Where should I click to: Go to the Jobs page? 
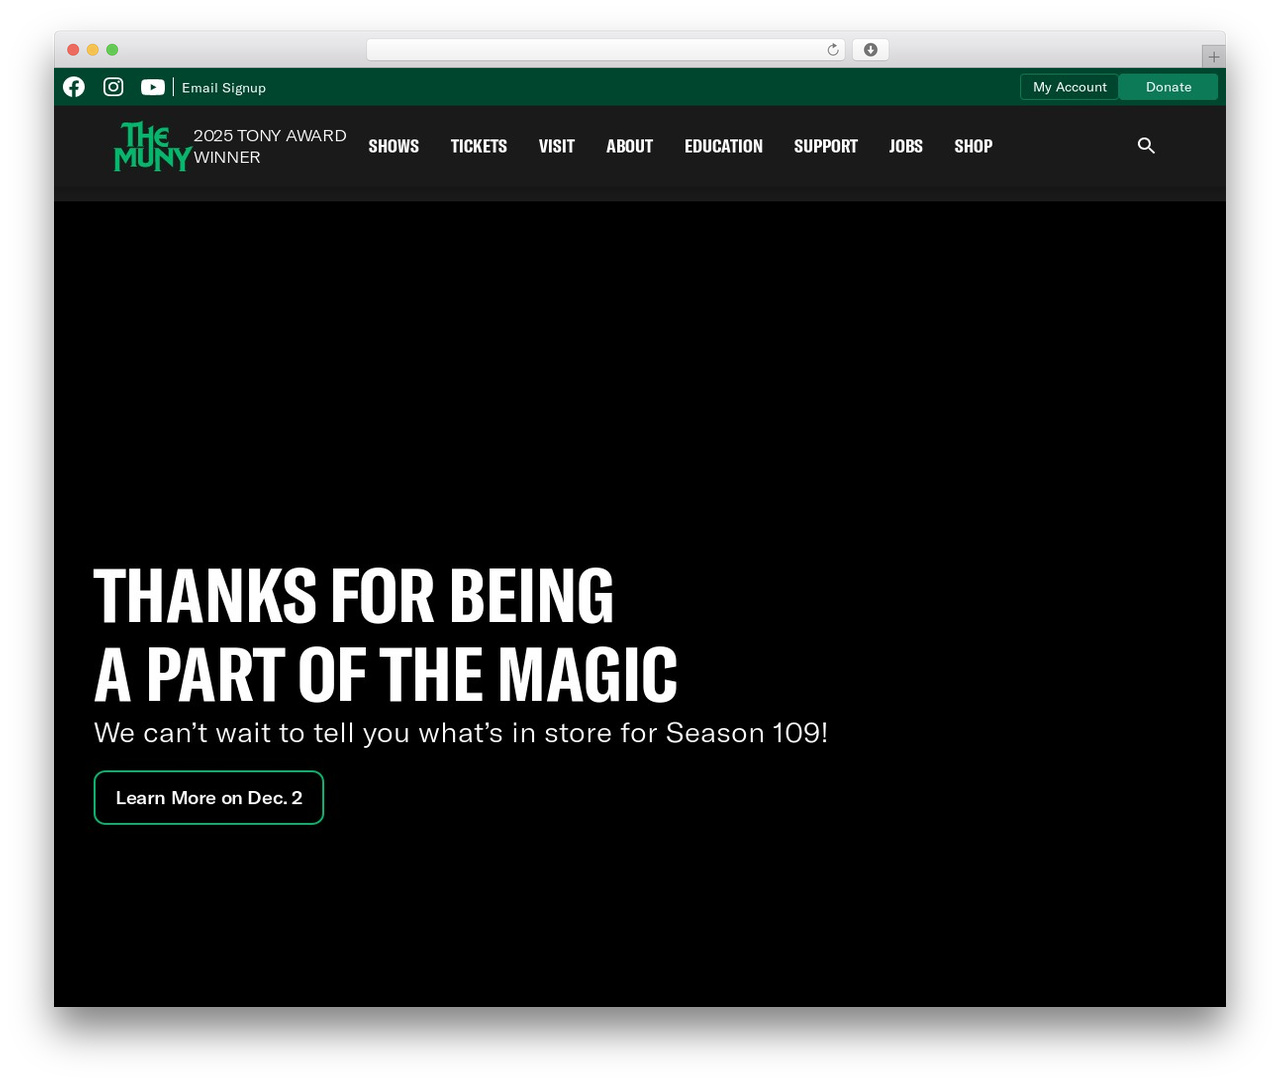point(906,146)
